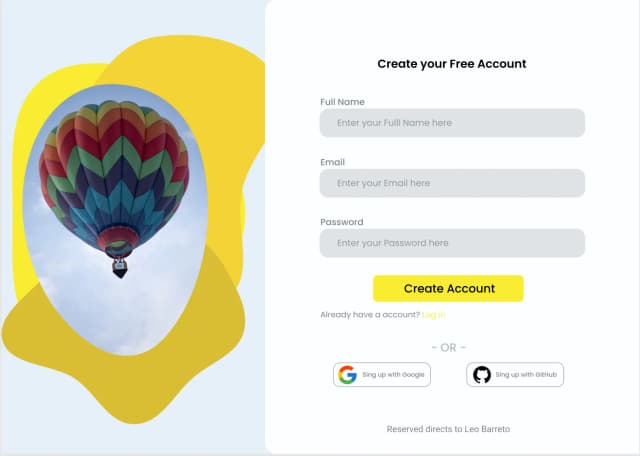This screenshot has width=640, height=456.
Task: Select the 'Sing up with GitHub' text
Action: [x=526, y=375]
